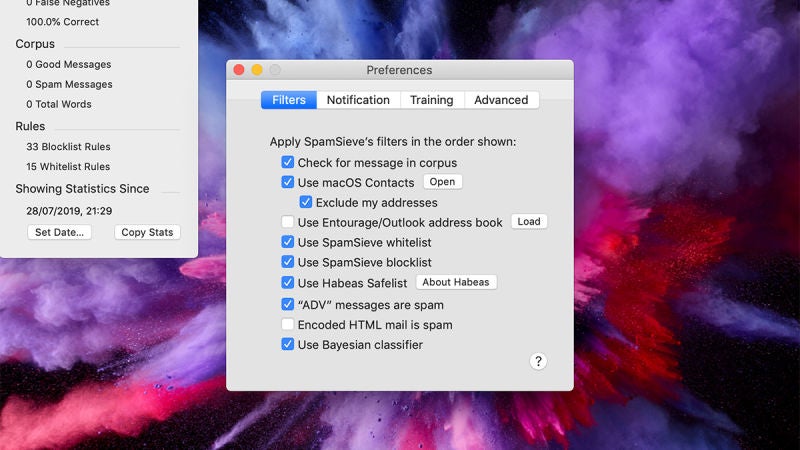Uncheck Use Bayesian classifier
Viewport: 800px width, 450px height.
click(x=288, y=345)
